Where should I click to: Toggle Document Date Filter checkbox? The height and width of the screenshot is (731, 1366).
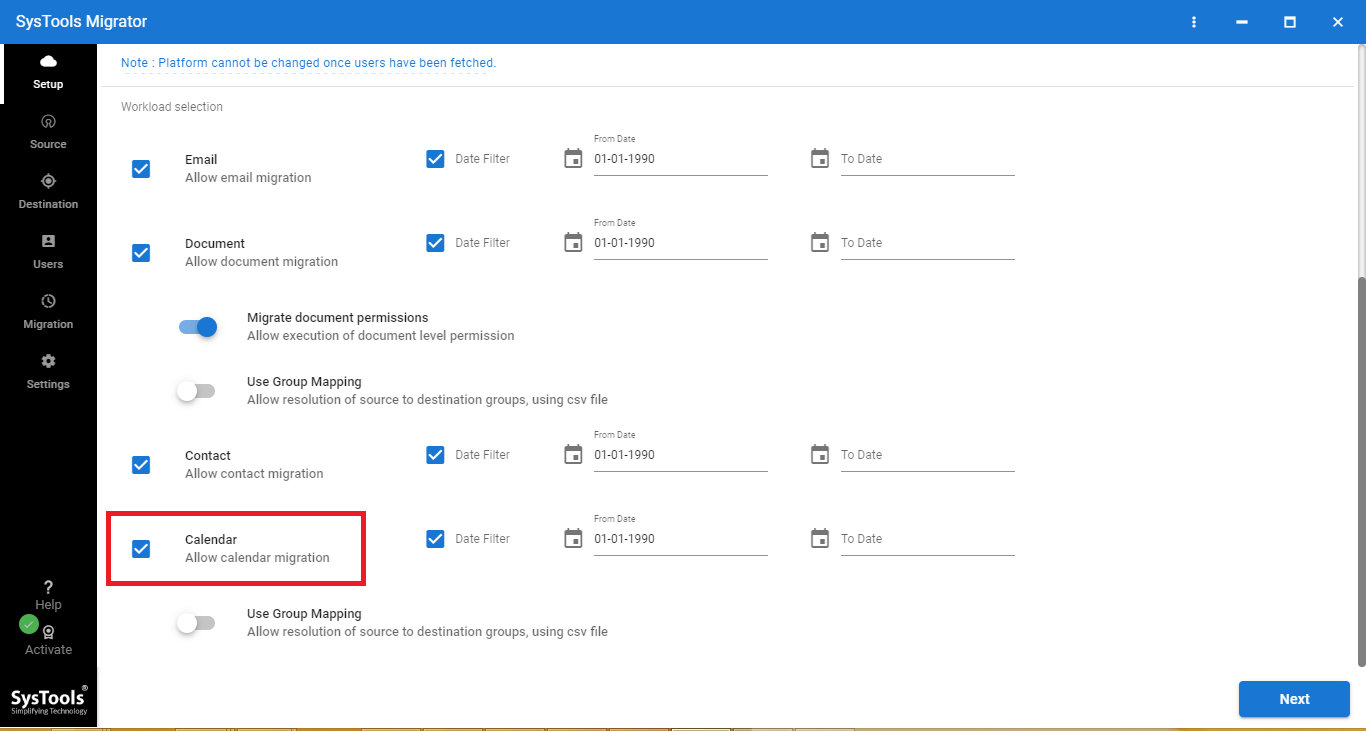click(435, 242)
